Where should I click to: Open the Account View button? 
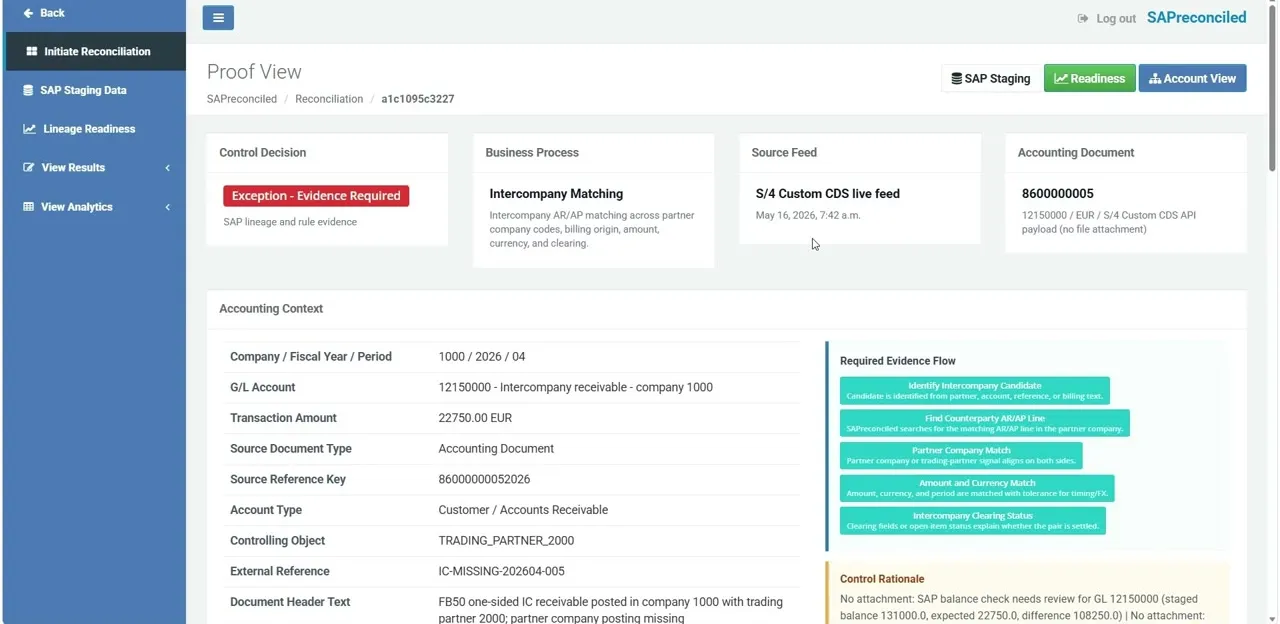tap(1192, 78)
